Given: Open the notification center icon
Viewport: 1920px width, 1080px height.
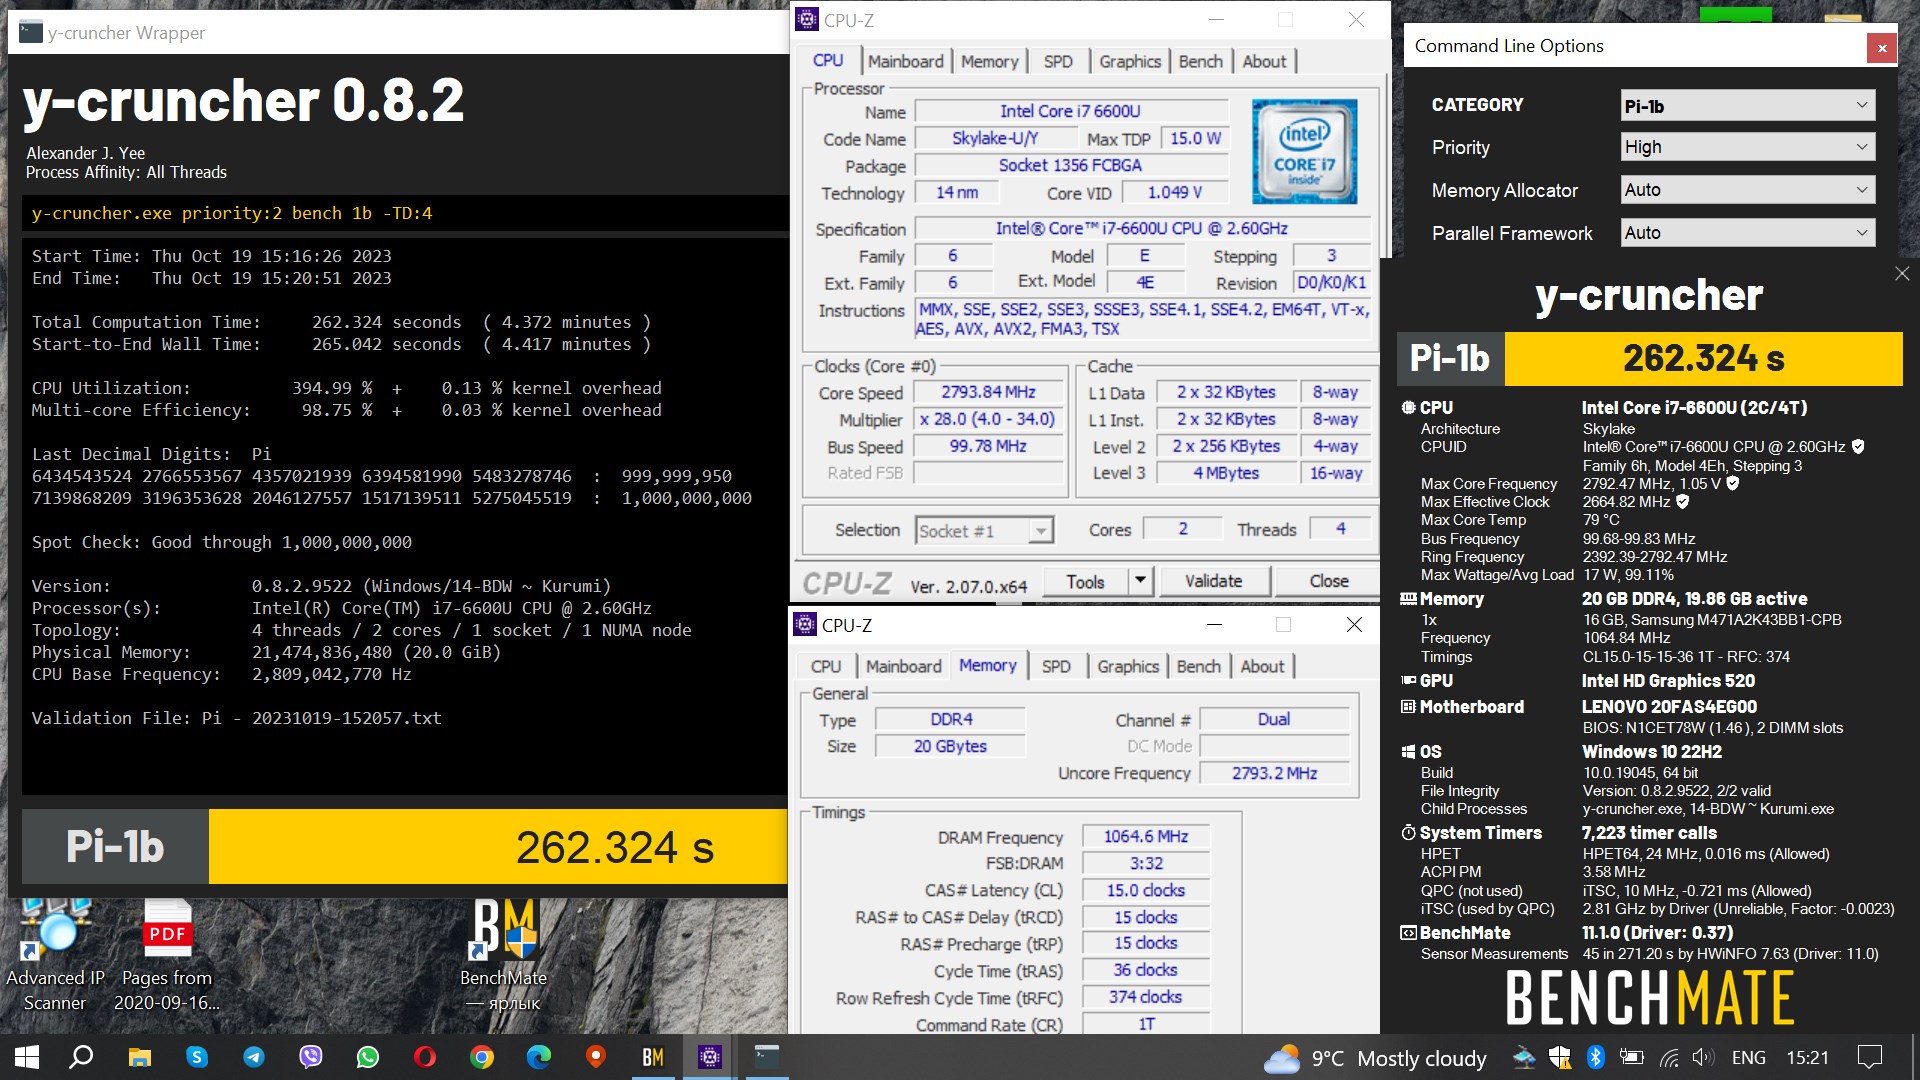Looking at the screenshot, I should tap(1869, 1057).
